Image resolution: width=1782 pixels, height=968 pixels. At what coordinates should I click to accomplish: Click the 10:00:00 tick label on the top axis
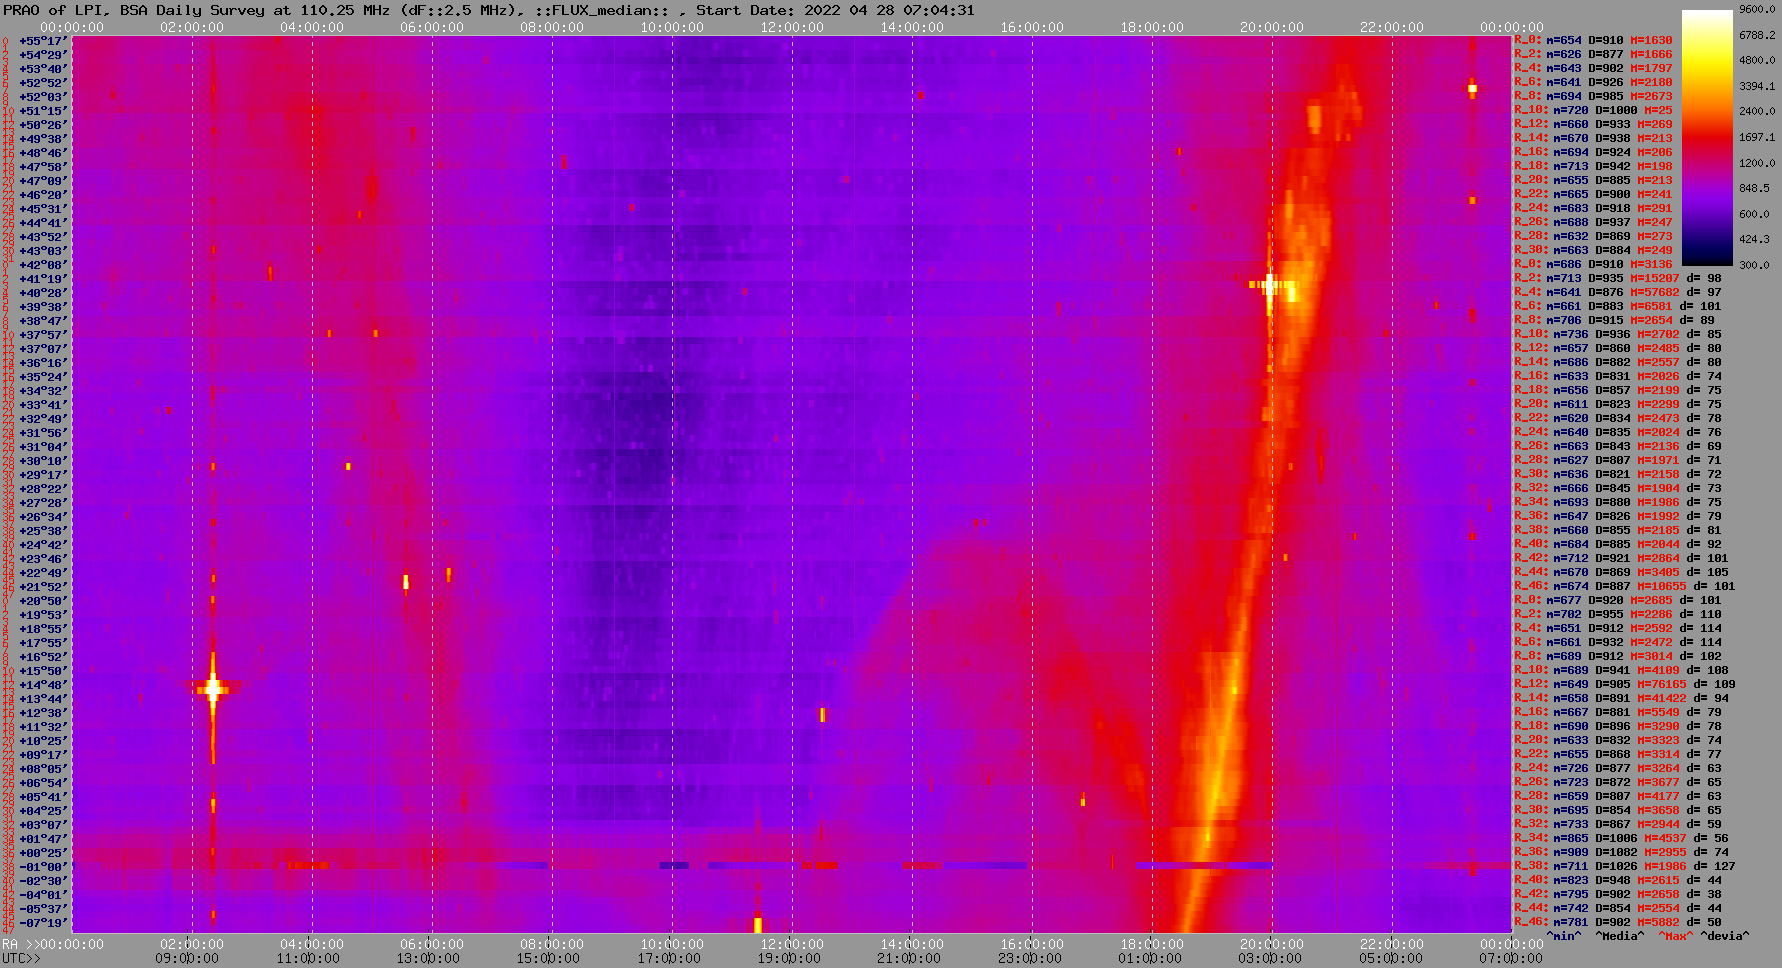[x=672, y=27]
